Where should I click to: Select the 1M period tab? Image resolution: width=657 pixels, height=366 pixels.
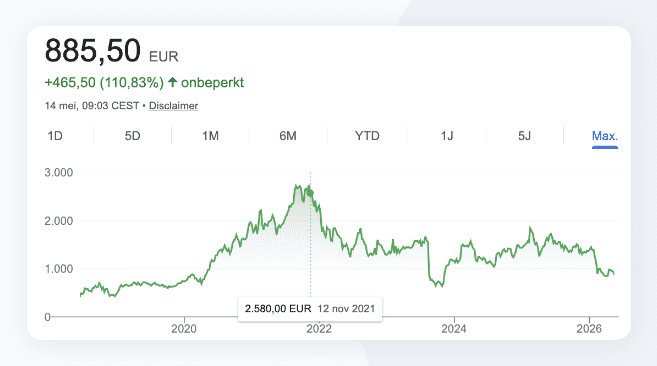pos(210,136)
